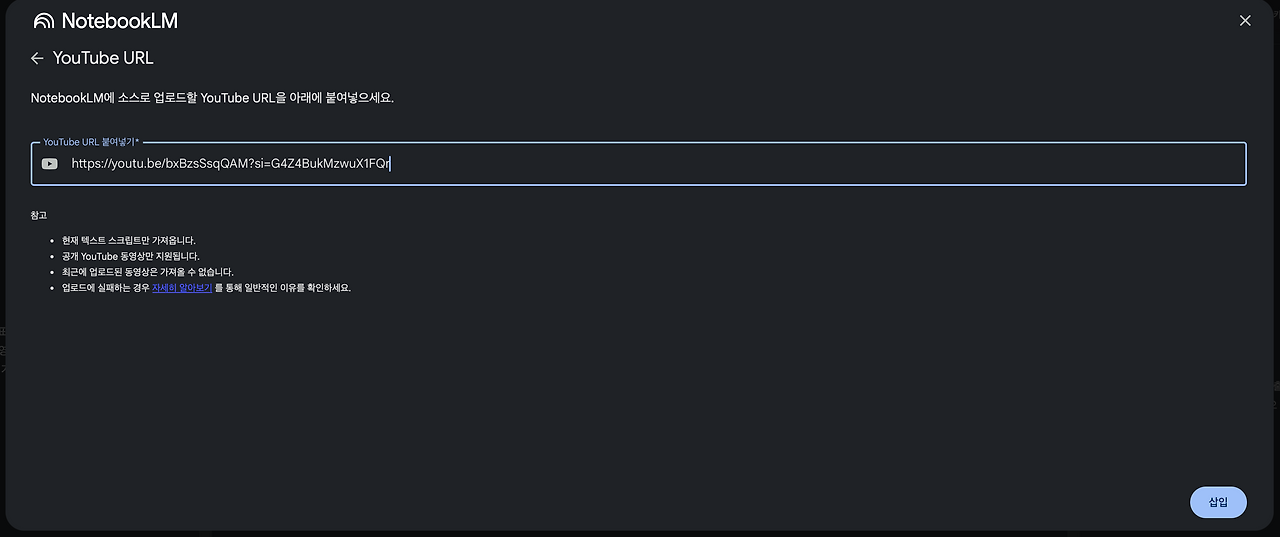Screen dimensions: 1280x537
Task: Open the 자세히 알아보기 link
Action: click(181, 288)
